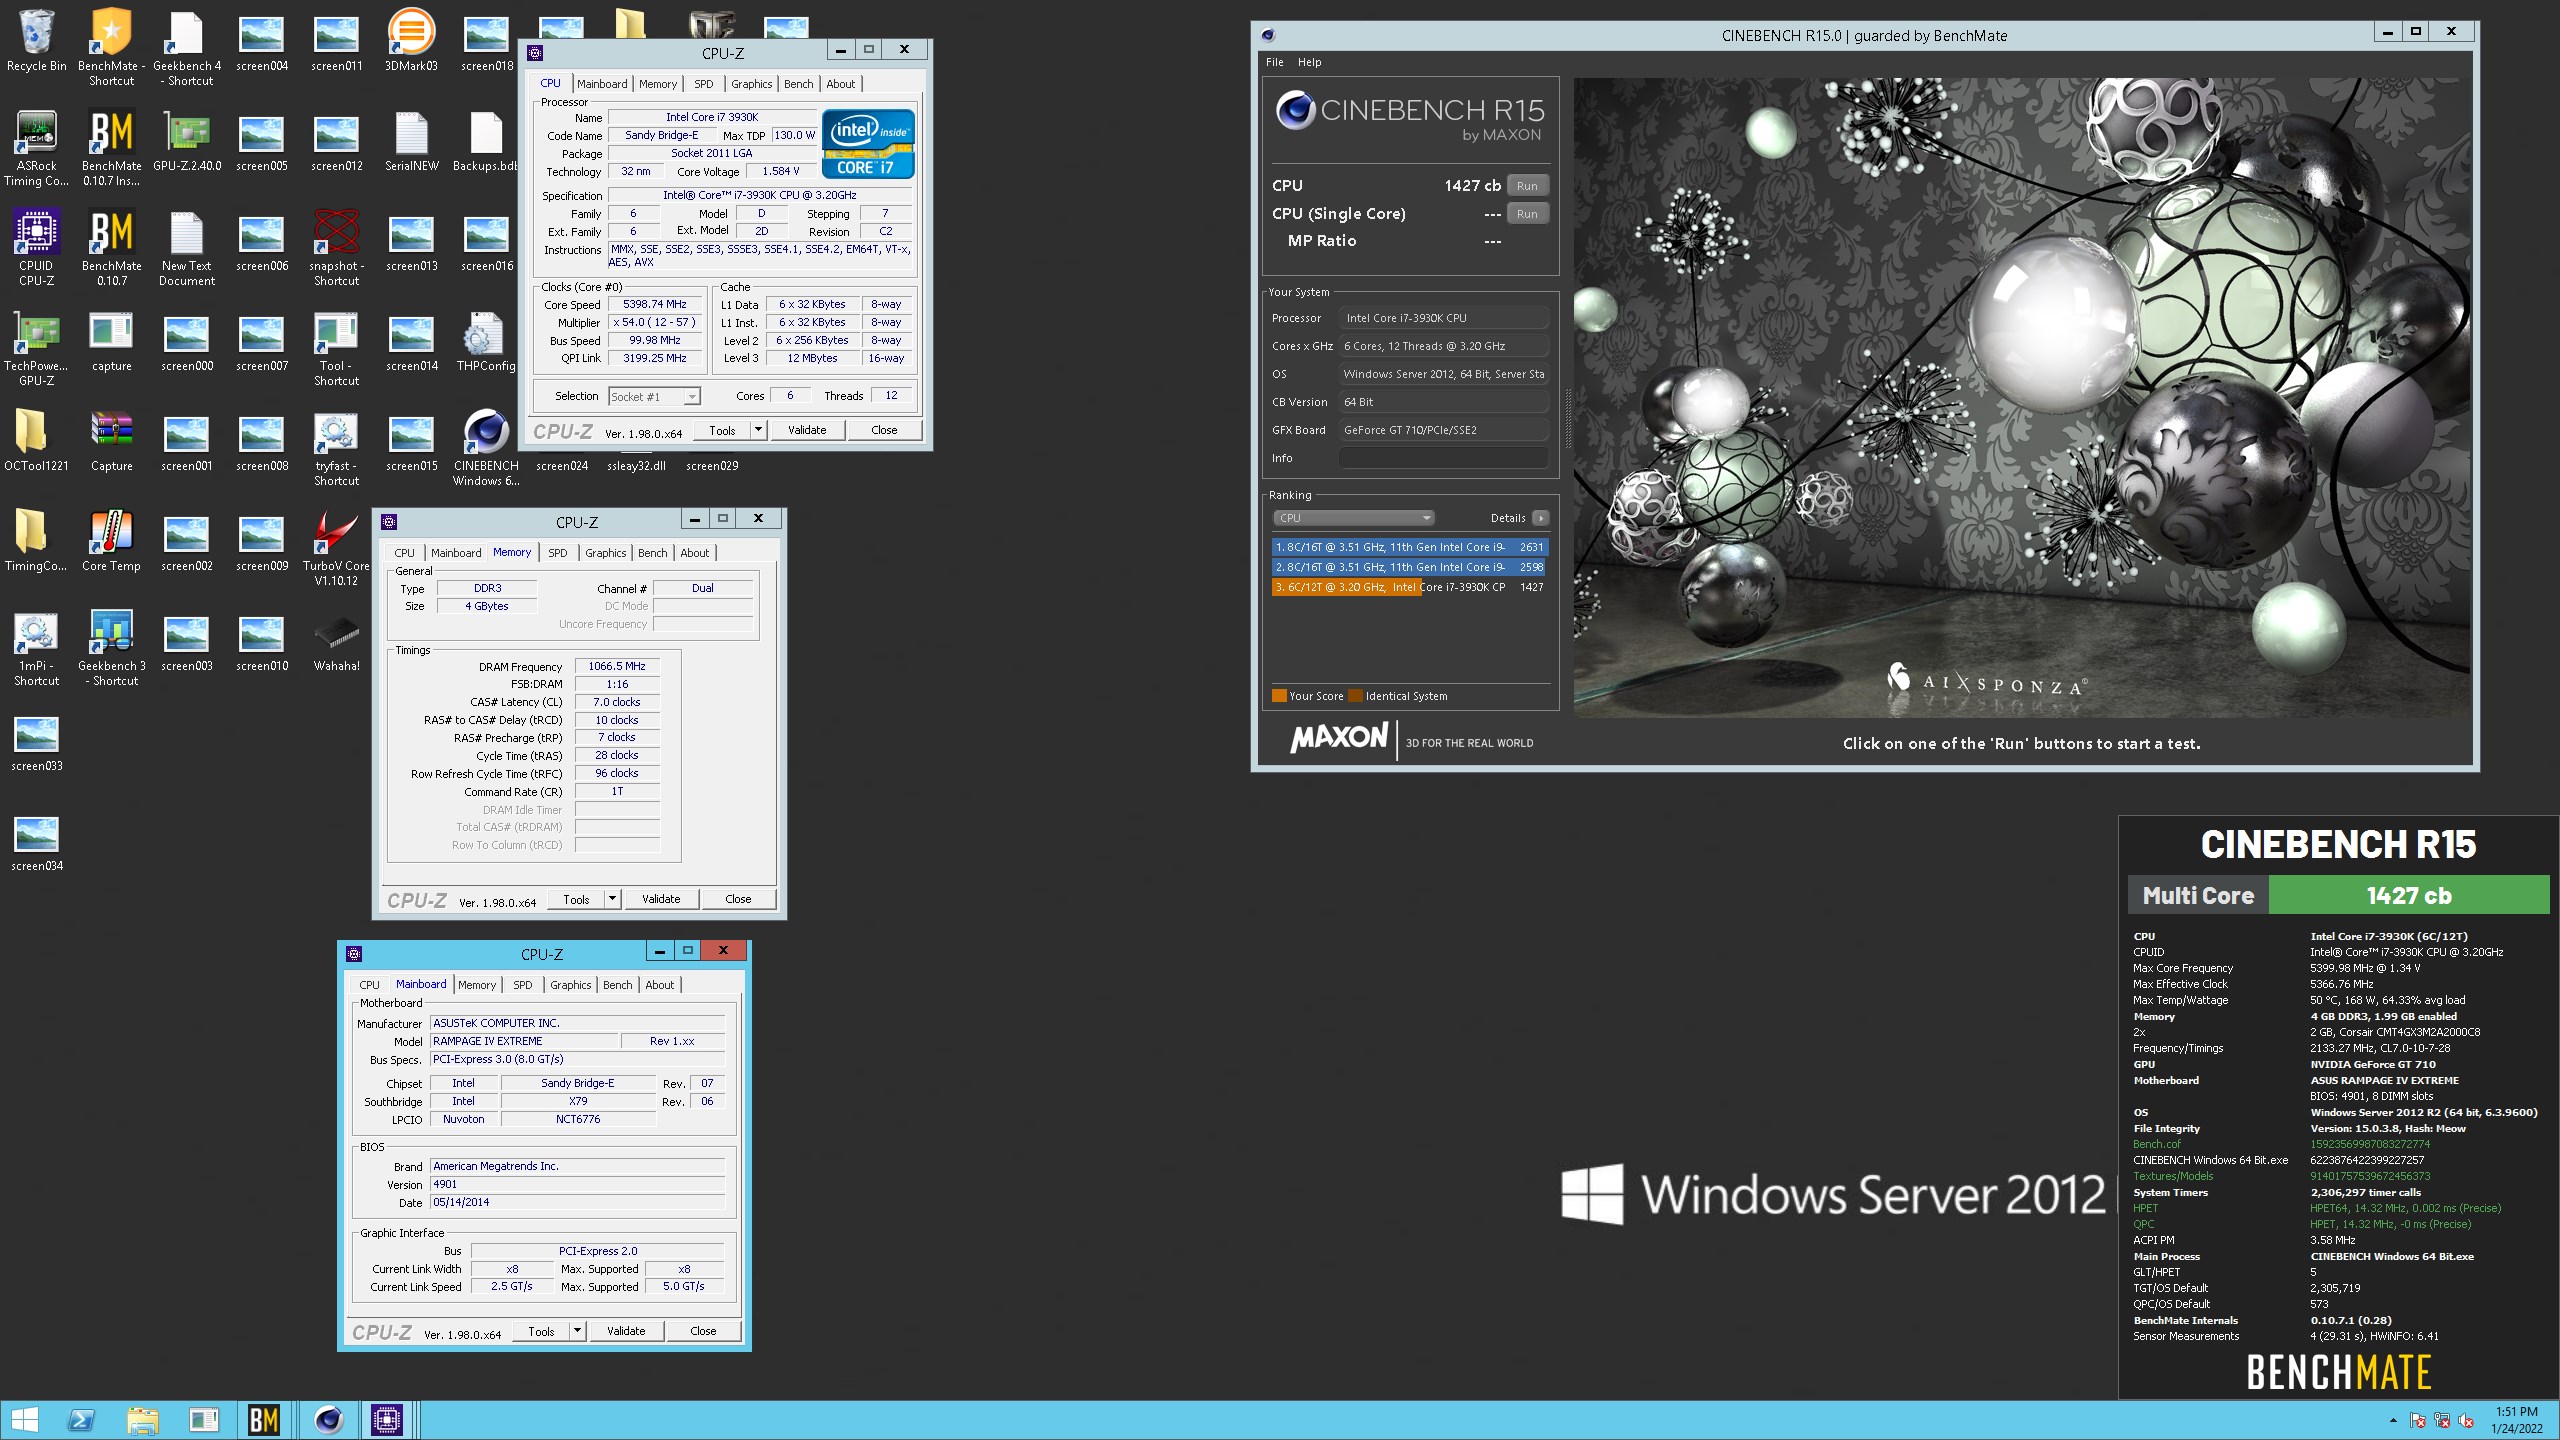The image size is (2560, 1440).
Task: Expand Tools dropdown arrow in Memory CPU-Z
Action: (x=612, y=899)
